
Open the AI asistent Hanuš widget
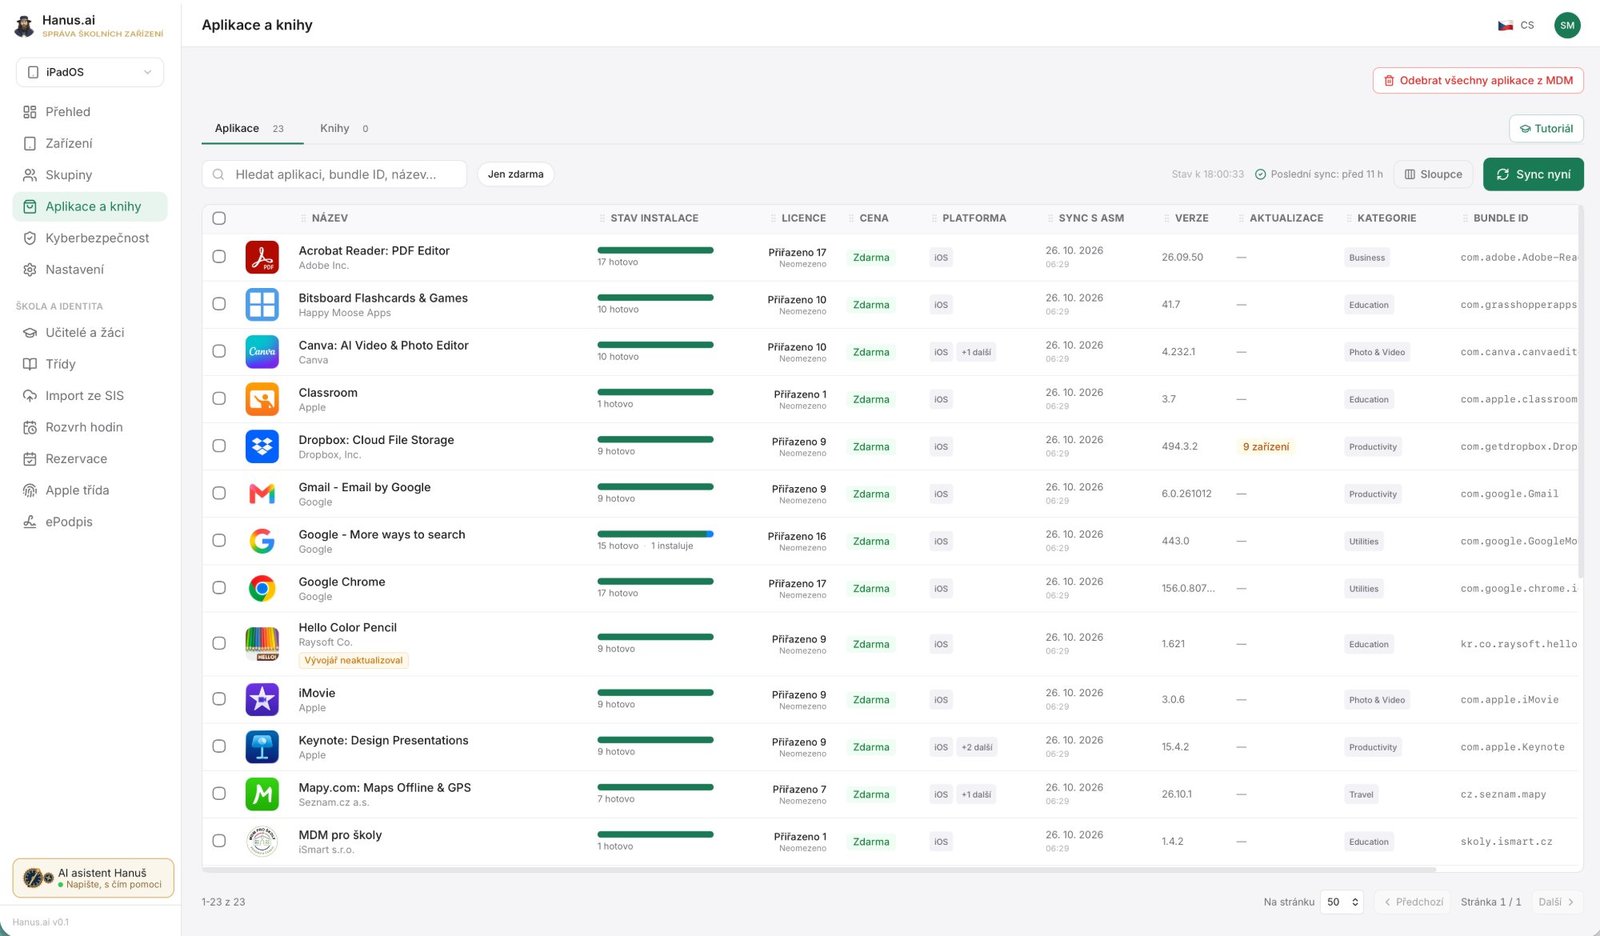[x=93, y=878]
